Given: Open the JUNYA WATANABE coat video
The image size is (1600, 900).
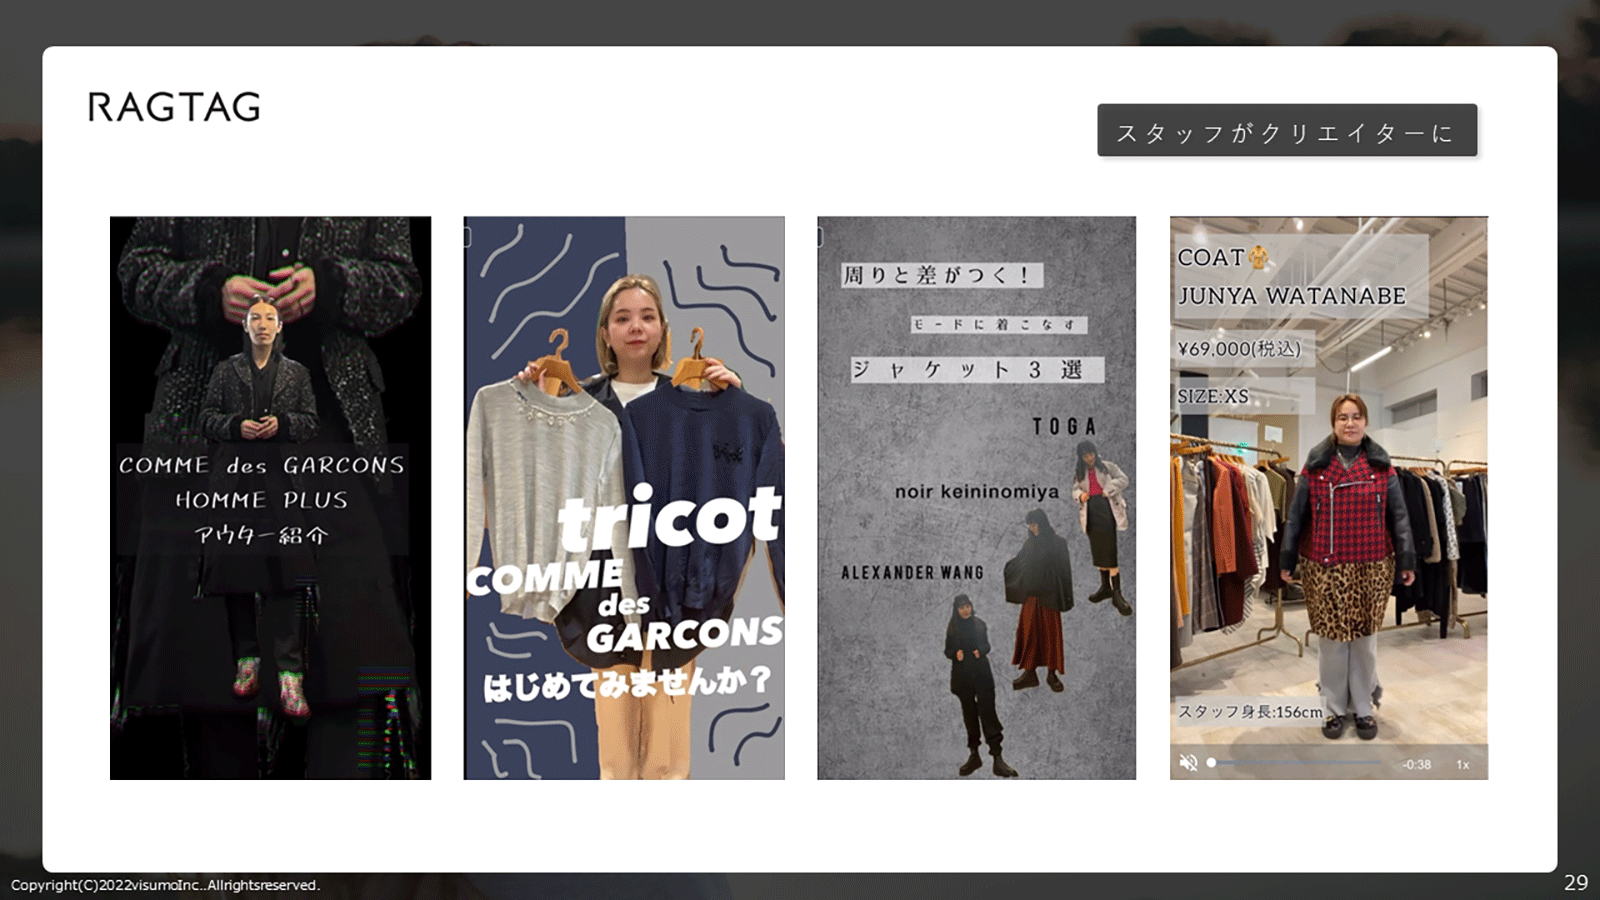Looking at the screenshot, I should (x=1329, y=498).
